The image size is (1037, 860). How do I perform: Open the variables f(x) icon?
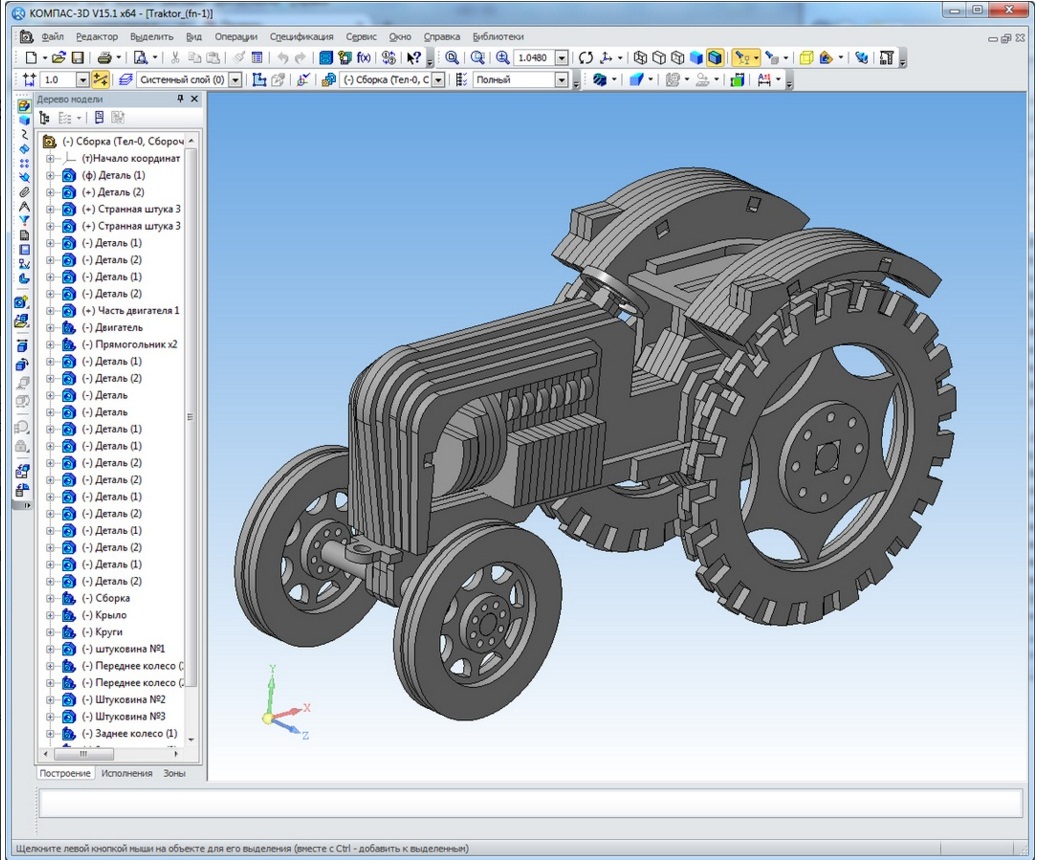point(364,58)
